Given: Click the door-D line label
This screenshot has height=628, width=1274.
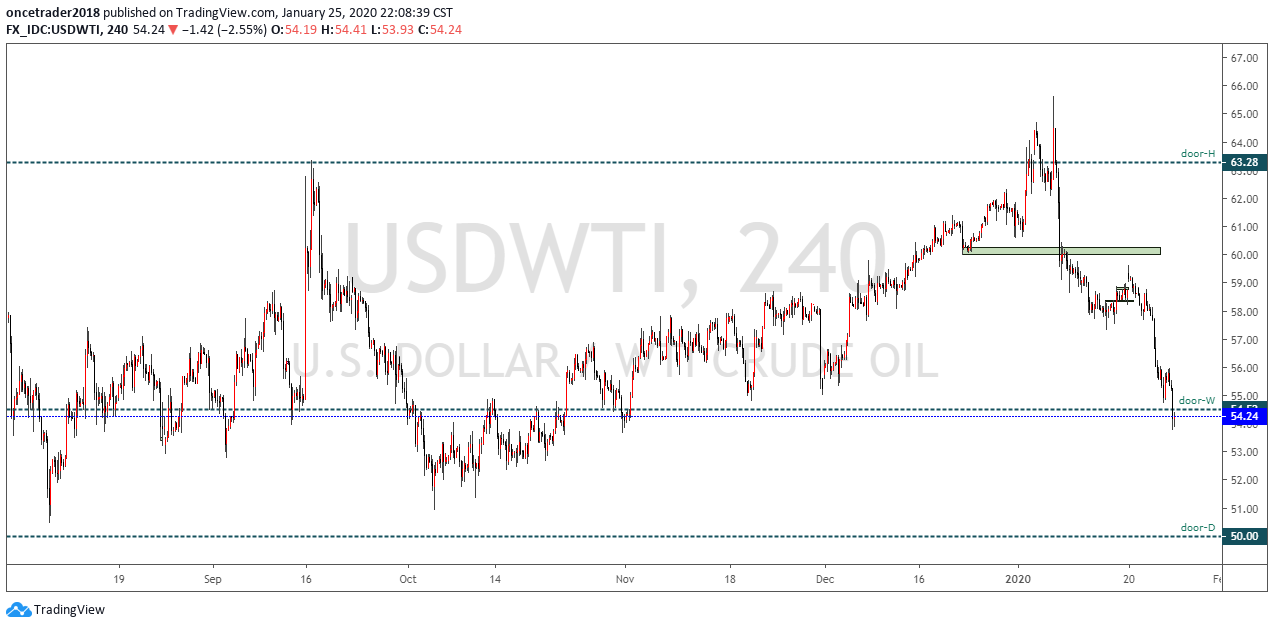Looking at the screenshot, I should (1198, 527).
